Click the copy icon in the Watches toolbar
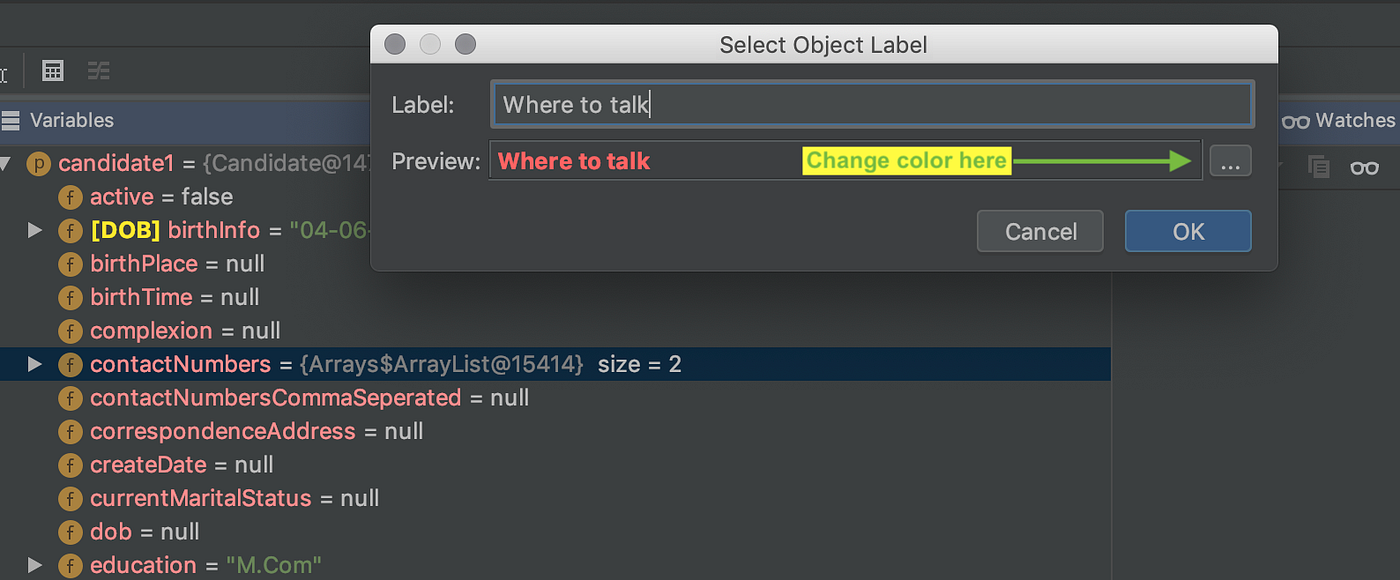The height and width of the screenshot is (580, 1400). (x=1318, y=167)
